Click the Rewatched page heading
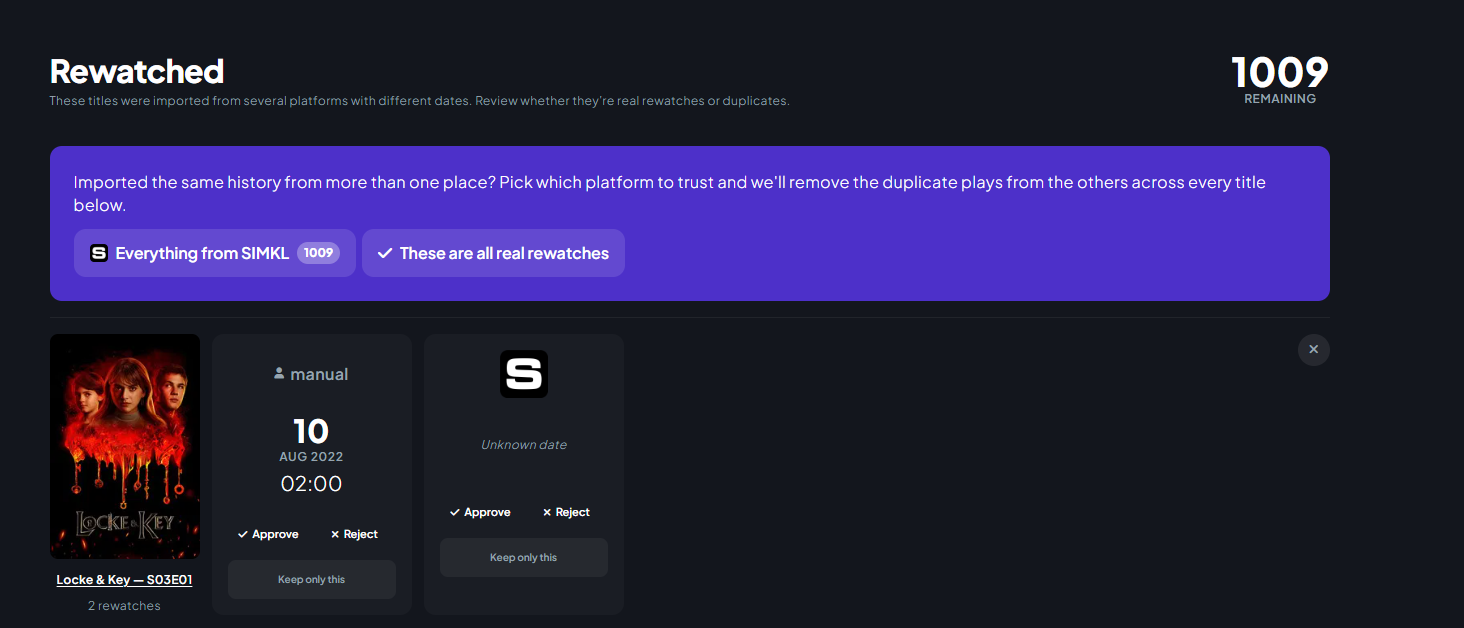 tap(137, 71)
